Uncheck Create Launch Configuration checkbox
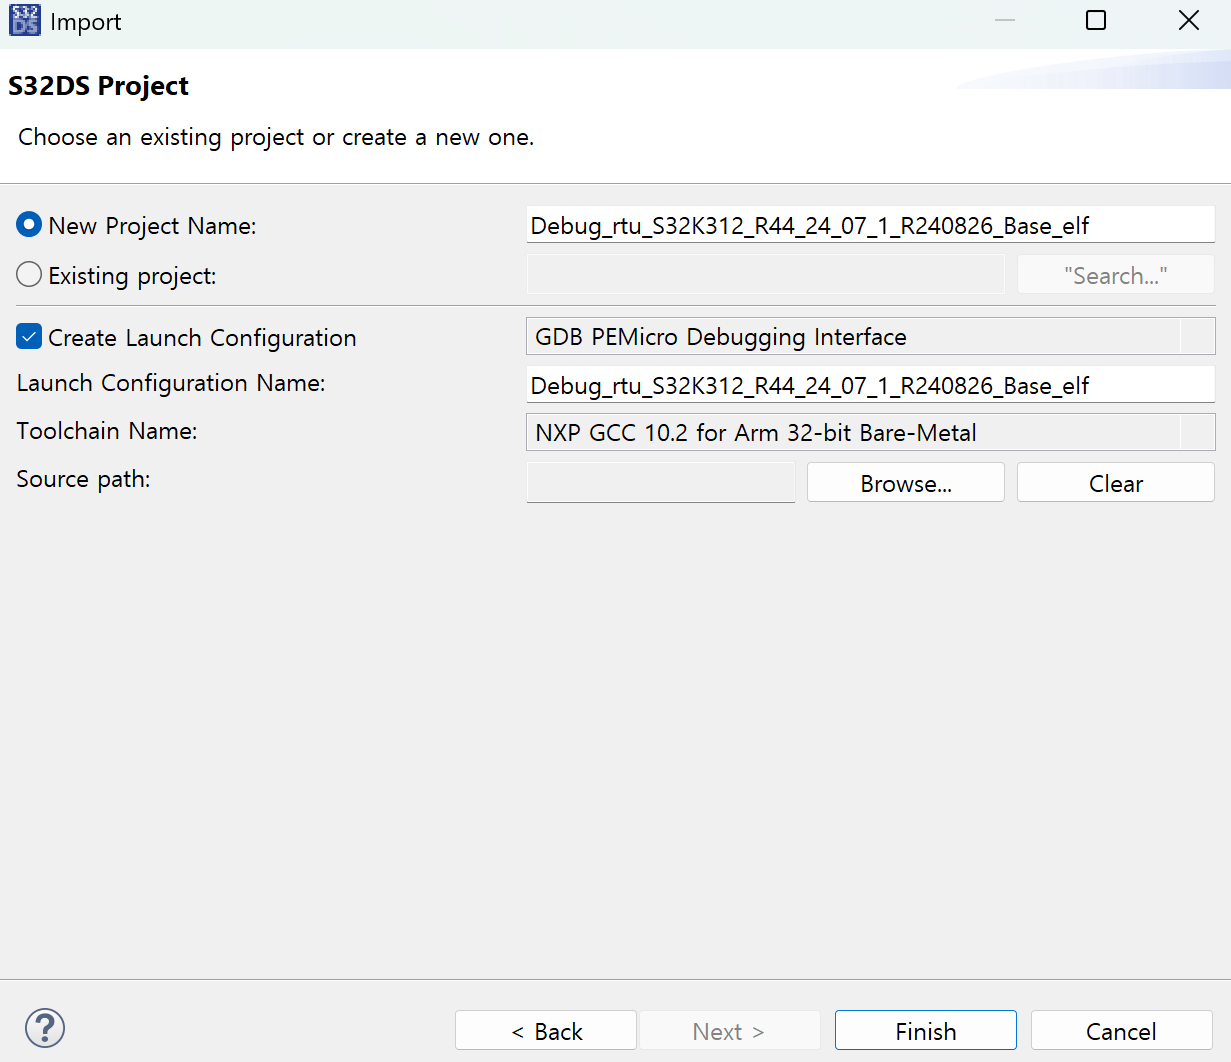 29,337
